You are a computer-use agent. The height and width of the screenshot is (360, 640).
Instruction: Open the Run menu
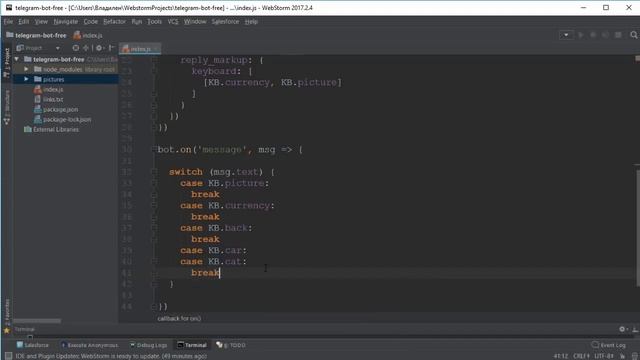coord(137,22)
